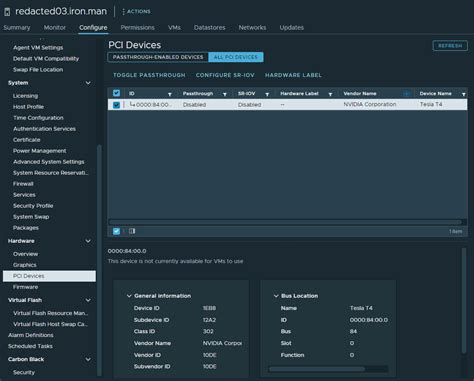
Task: Open the Permissions tab
Action: point(137,28)
